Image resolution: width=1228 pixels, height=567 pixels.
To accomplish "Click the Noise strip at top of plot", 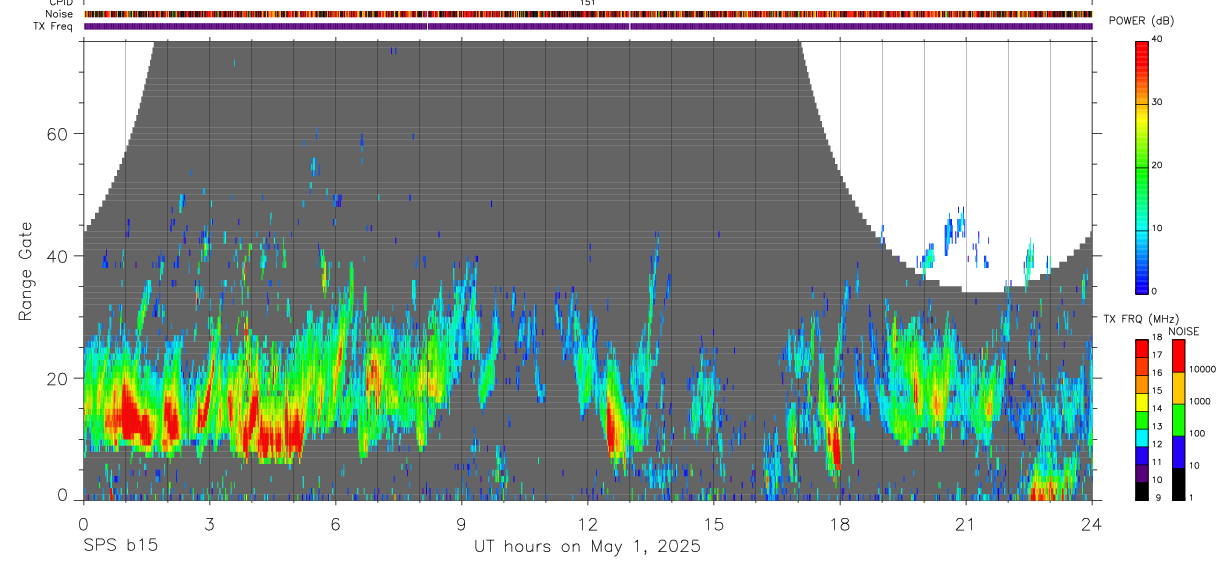I will pyautogui.click(x=587, y=14).
